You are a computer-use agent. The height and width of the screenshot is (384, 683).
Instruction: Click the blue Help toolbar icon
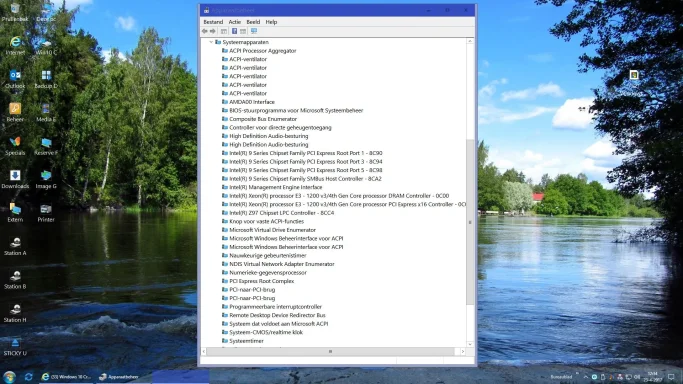234,31
